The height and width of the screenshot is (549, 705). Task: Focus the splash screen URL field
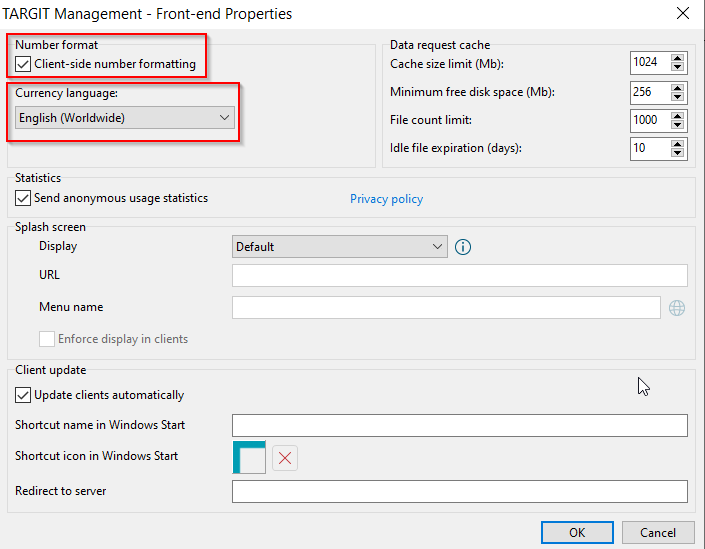460,275
